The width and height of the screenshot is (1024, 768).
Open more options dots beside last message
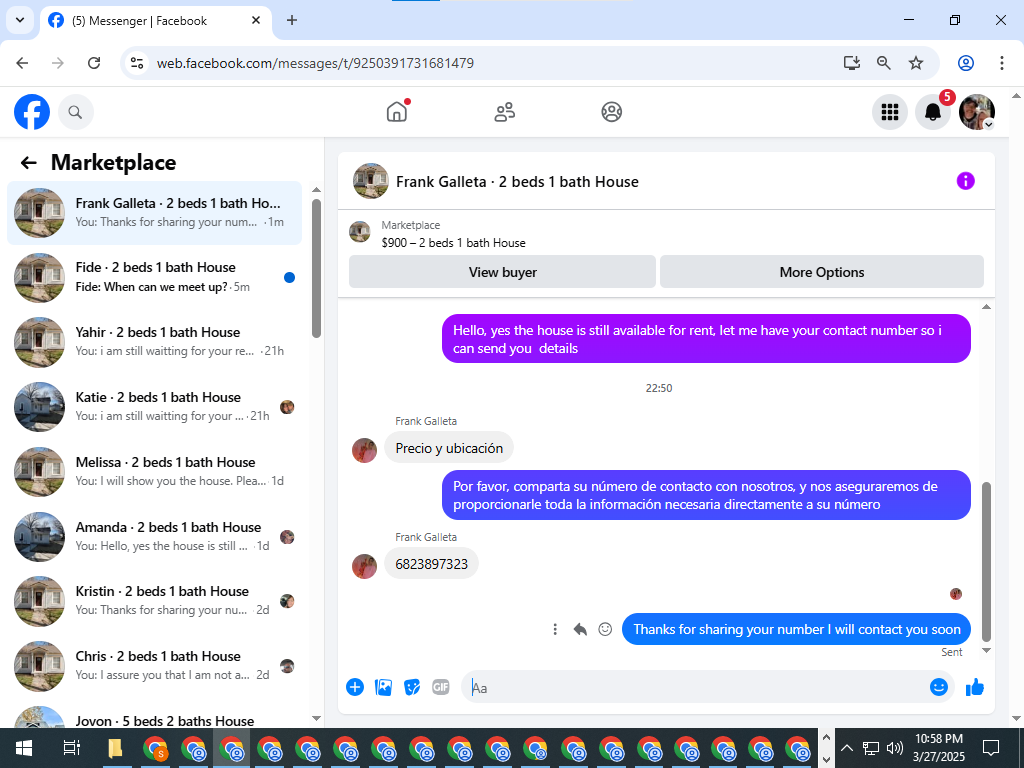[x=555, y=630]
